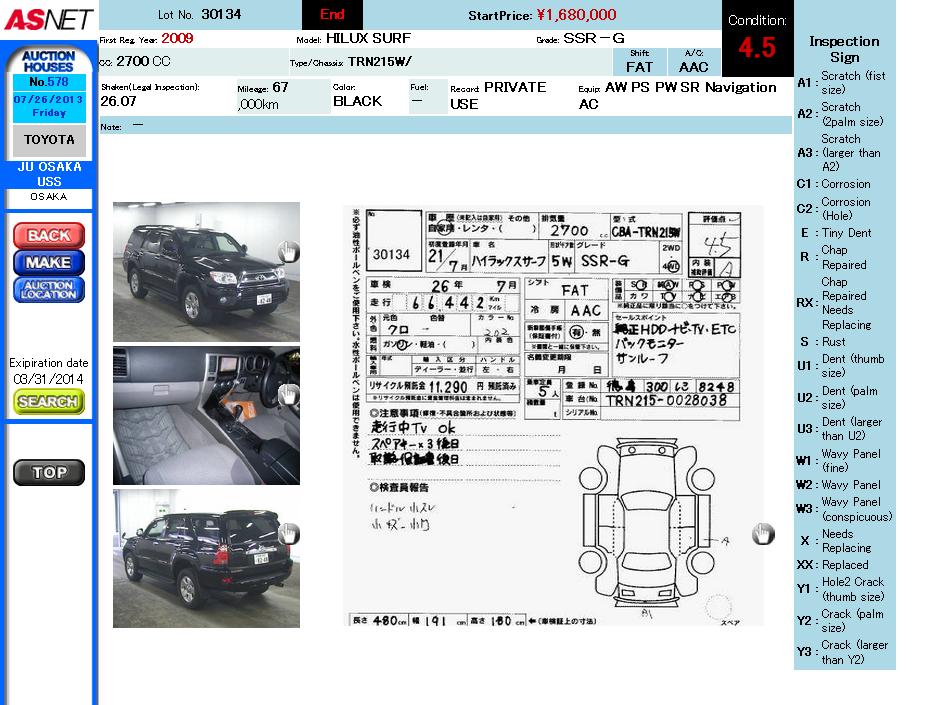Select the JU OSAKA USS header
Image resolution: width=926 pixels, height=705 pixels.
click(x=48, y=174)
